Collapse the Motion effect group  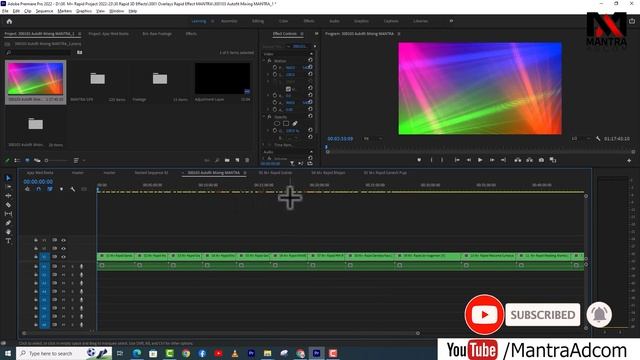tap(264, 60)
